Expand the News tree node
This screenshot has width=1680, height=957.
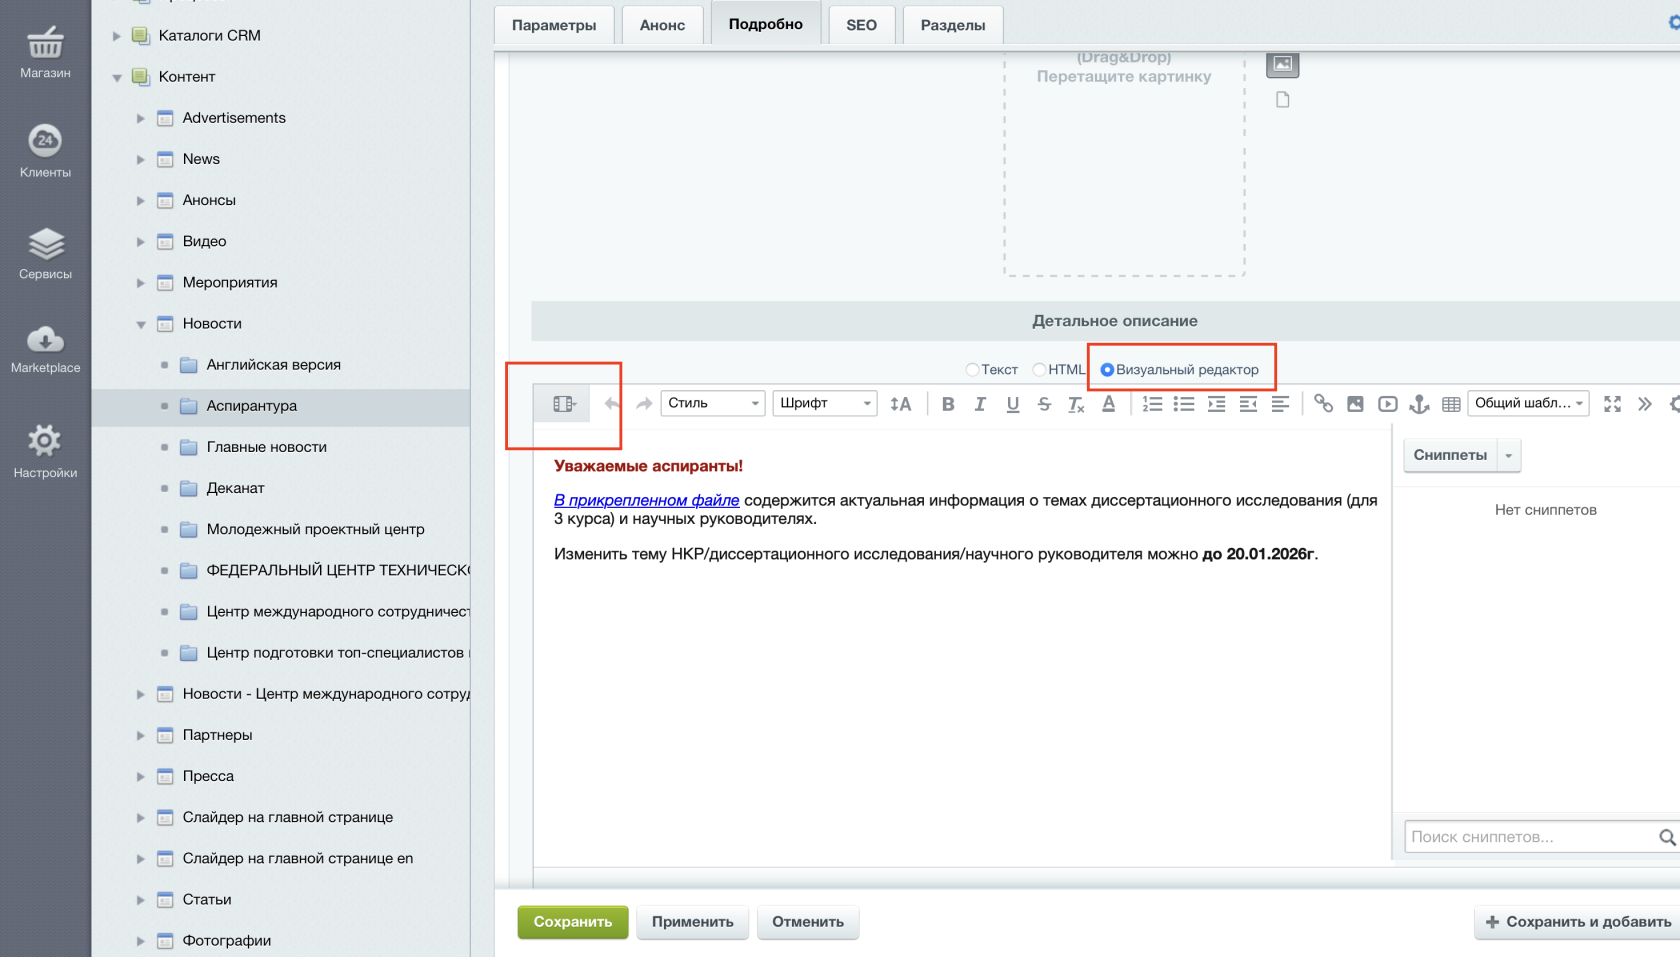pos(141,159)
